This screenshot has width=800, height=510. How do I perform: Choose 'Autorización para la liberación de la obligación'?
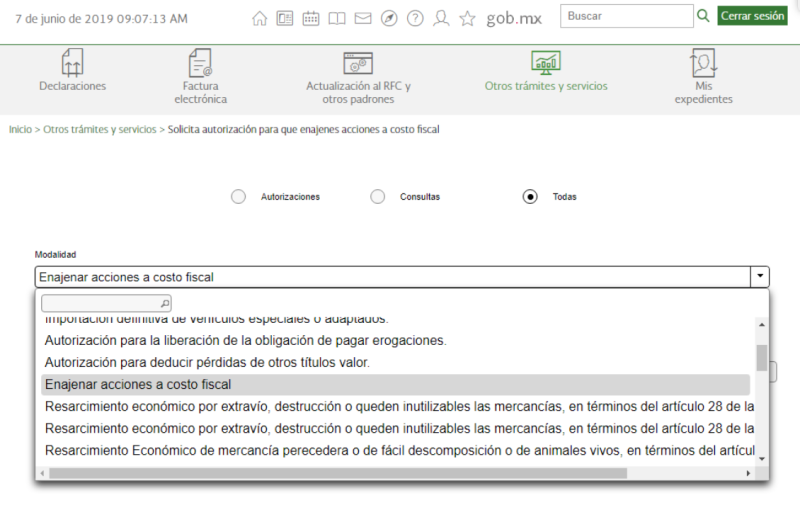pyautogui.click(x=395, y=340)
